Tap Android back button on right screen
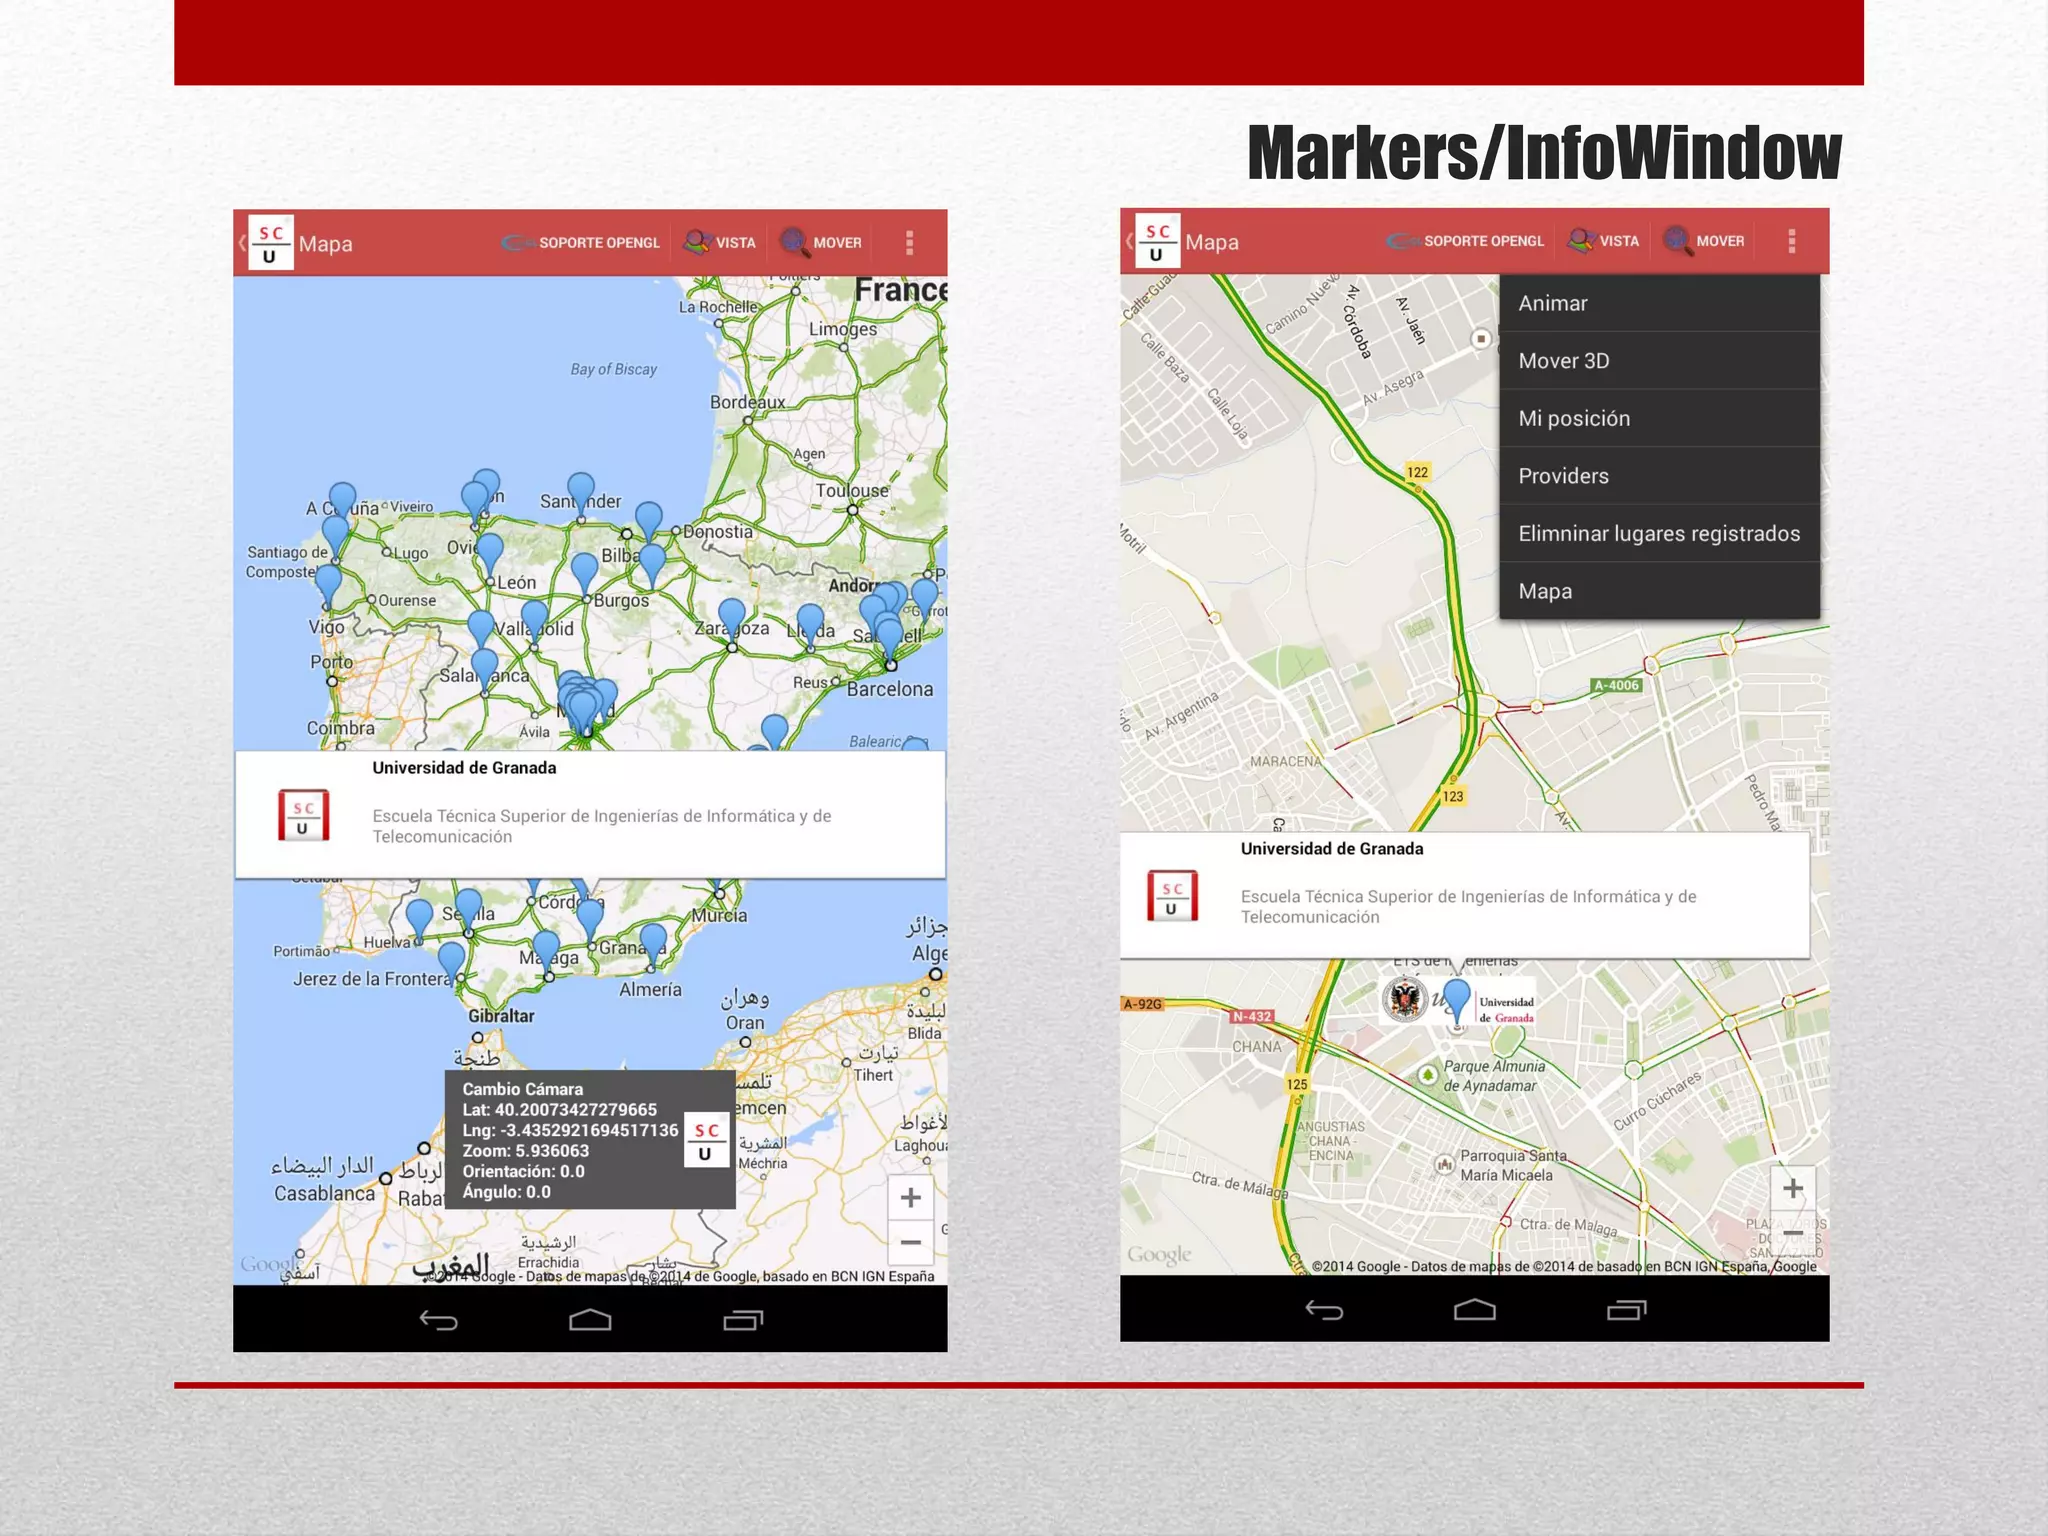 [1324, 1310]
